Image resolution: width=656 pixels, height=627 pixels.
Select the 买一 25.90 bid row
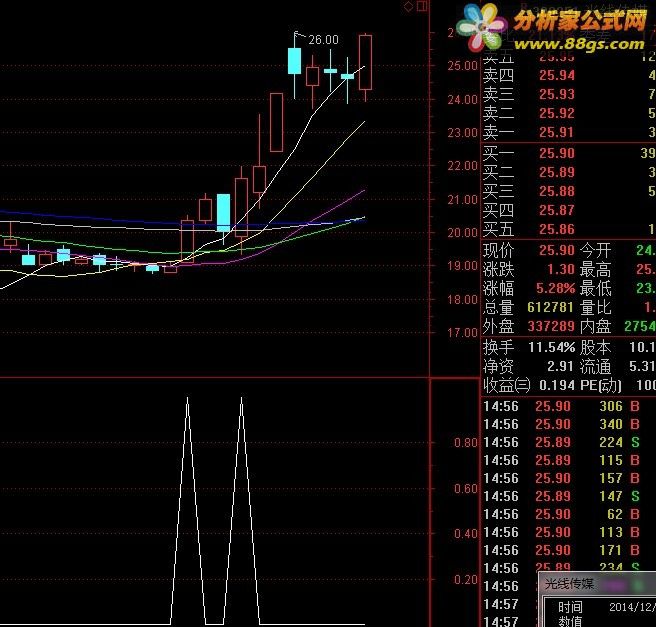569,153
